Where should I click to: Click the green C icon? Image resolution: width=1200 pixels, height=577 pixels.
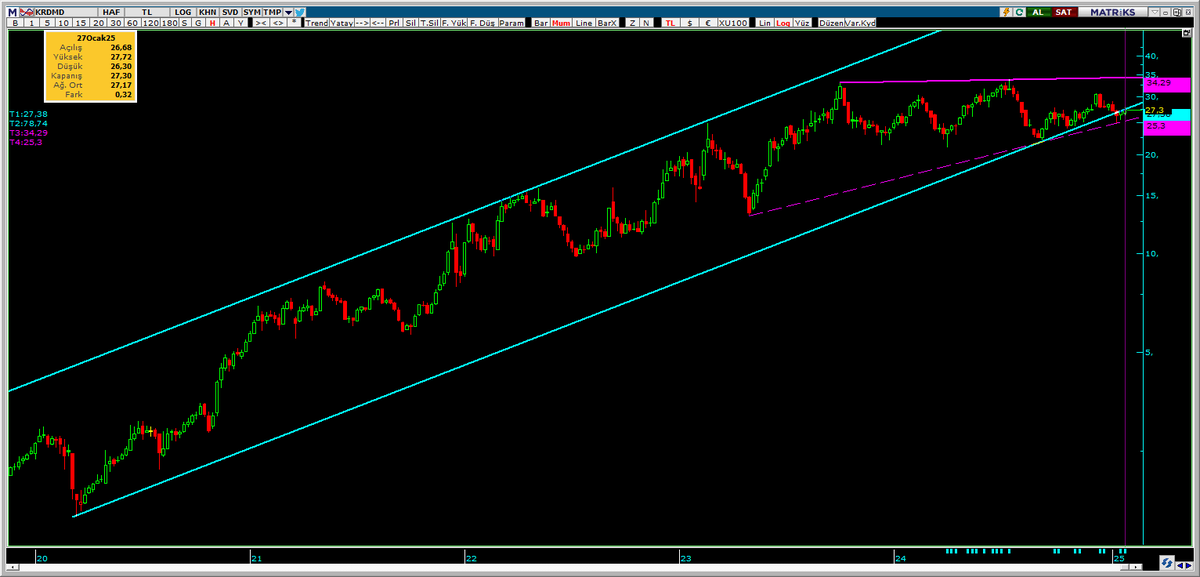click(1018, 11)
